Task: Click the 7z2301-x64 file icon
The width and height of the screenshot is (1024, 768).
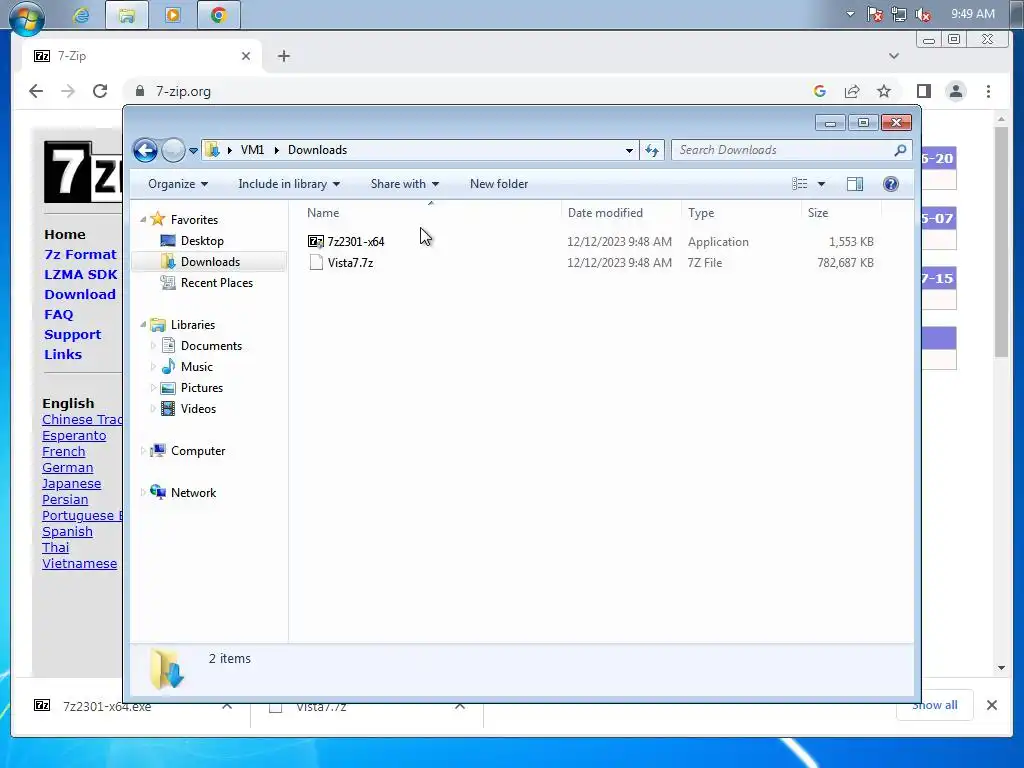Action: (x=315, y=242)
